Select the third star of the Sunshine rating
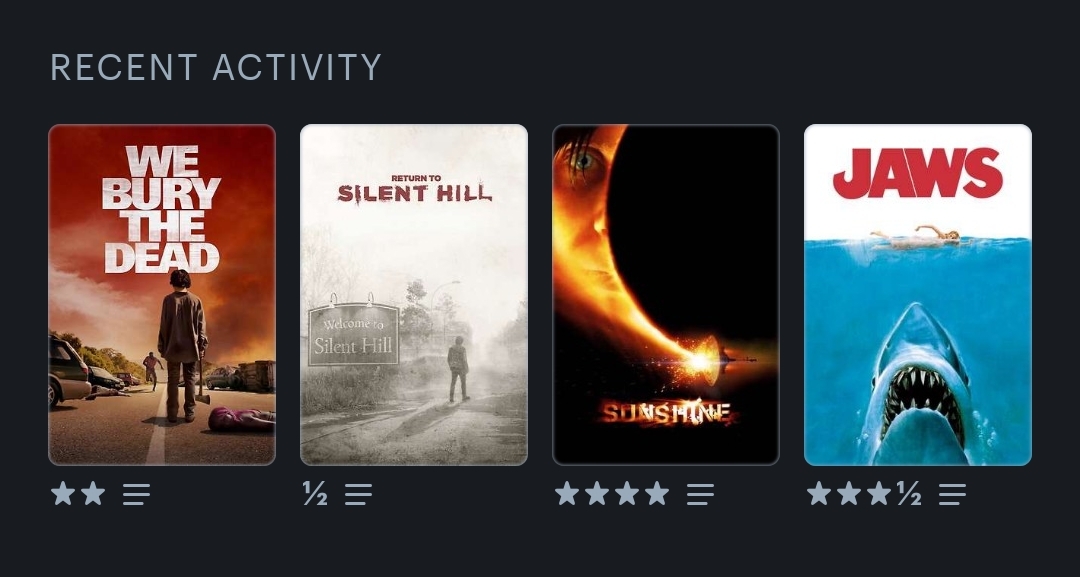Image resolution: width=1080 pixels, height=577 pixels. point(627,493)
